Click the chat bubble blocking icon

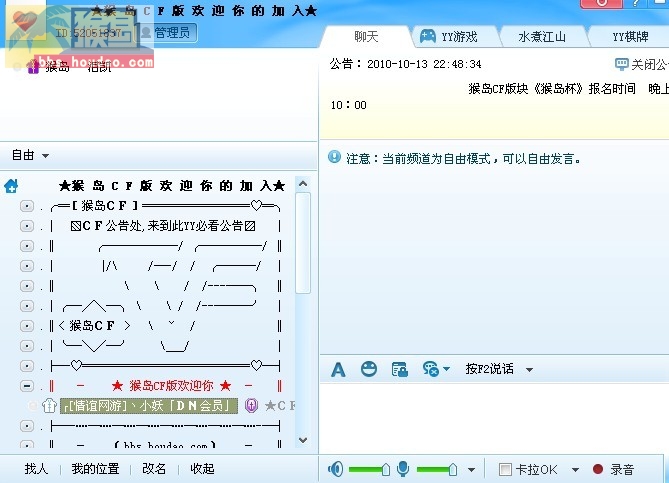(431, 369)
